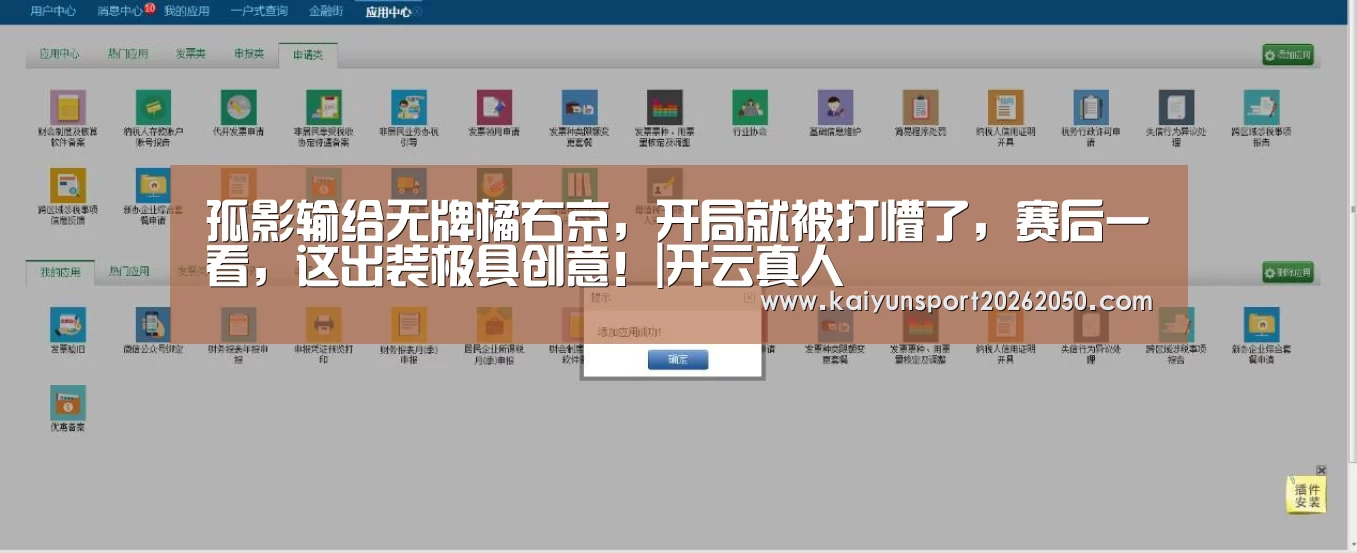Viewport: 1357px width, 553px height.
Task: Click the green 删除应用 button
Action: click(1288, 272)
